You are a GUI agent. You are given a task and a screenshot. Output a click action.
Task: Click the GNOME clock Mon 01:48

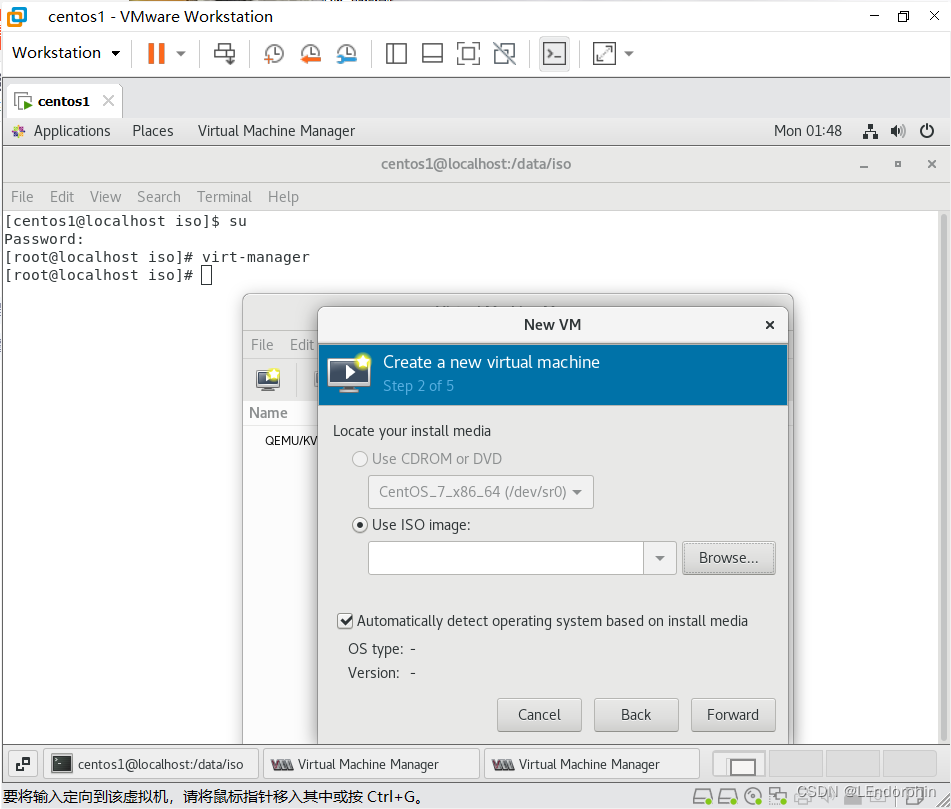coord(807,131)
